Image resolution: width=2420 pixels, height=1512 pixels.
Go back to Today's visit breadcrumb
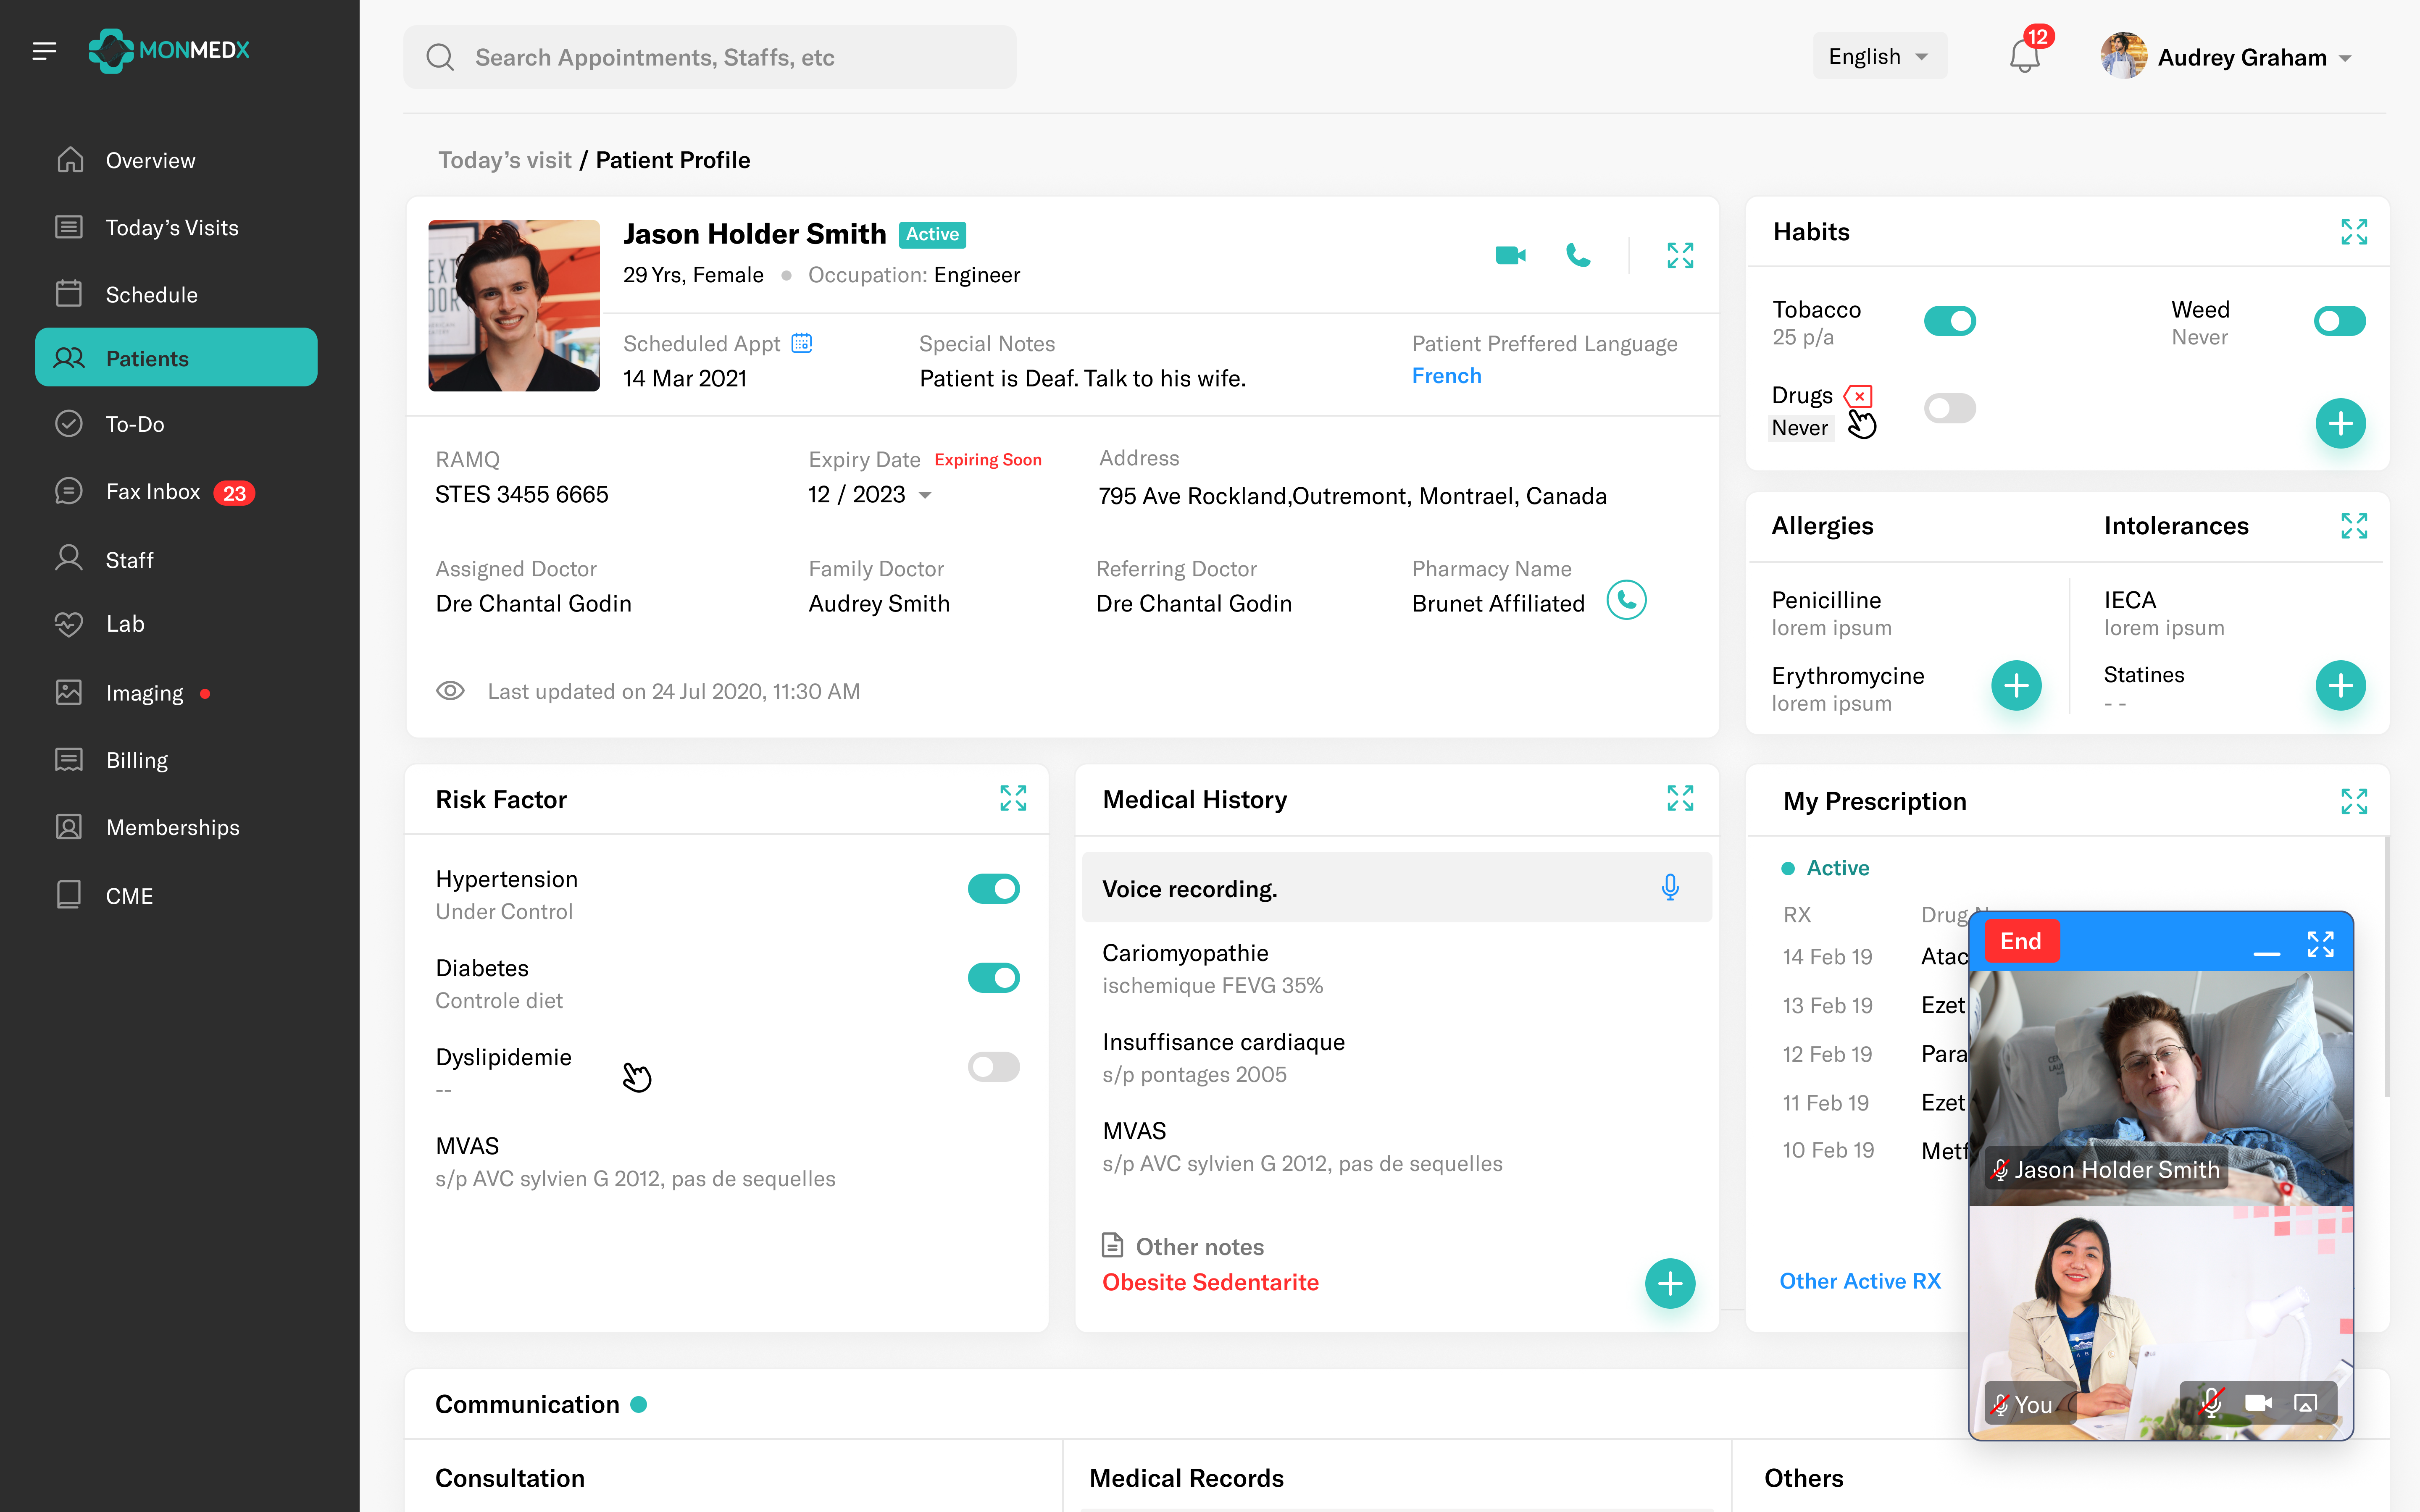pyautogui.click(x=504, y=160)
